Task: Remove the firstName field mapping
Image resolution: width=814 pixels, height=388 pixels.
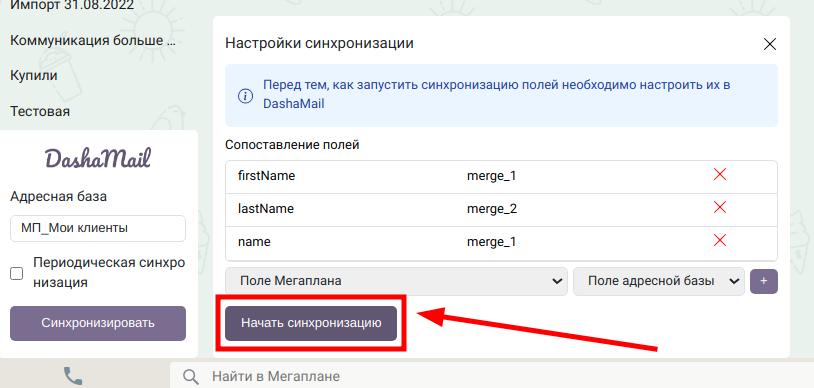Action: 720,175
